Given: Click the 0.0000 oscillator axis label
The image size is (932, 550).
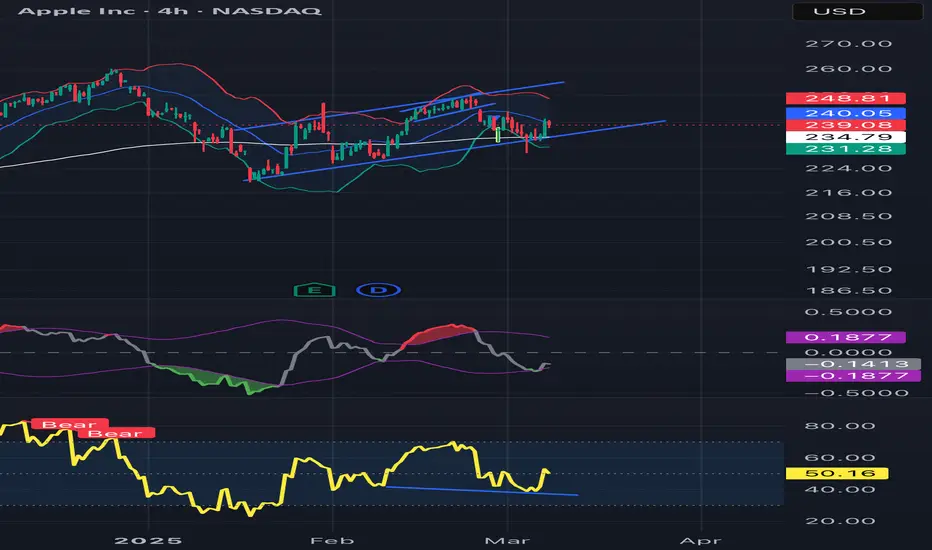Looking at the screenshot, I should 848,353.
